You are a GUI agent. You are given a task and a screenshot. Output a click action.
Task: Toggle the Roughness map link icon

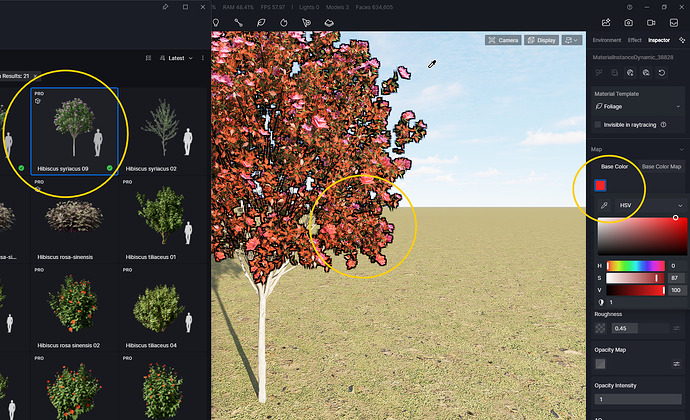click(676, 328)
